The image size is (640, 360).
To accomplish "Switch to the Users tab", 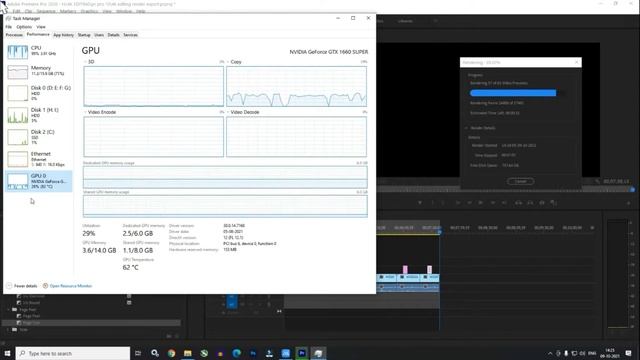I will pyautogui.click(x=99, y=35).
